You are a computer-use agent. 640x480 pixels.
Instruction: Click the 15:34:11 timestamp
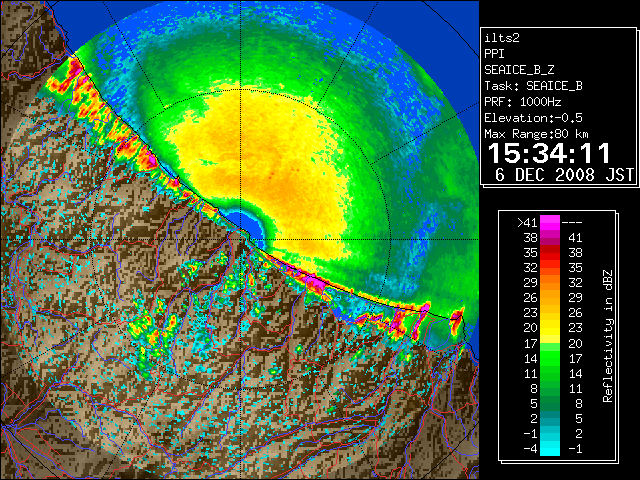(x=549, y=153)
